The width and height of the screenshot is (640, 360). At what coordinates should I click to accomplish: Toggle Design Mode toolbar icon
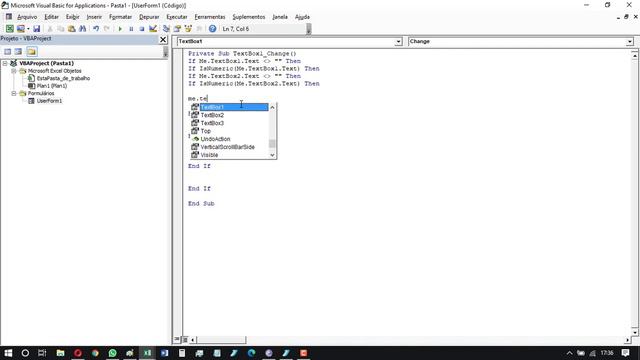(x=153, y=29)
